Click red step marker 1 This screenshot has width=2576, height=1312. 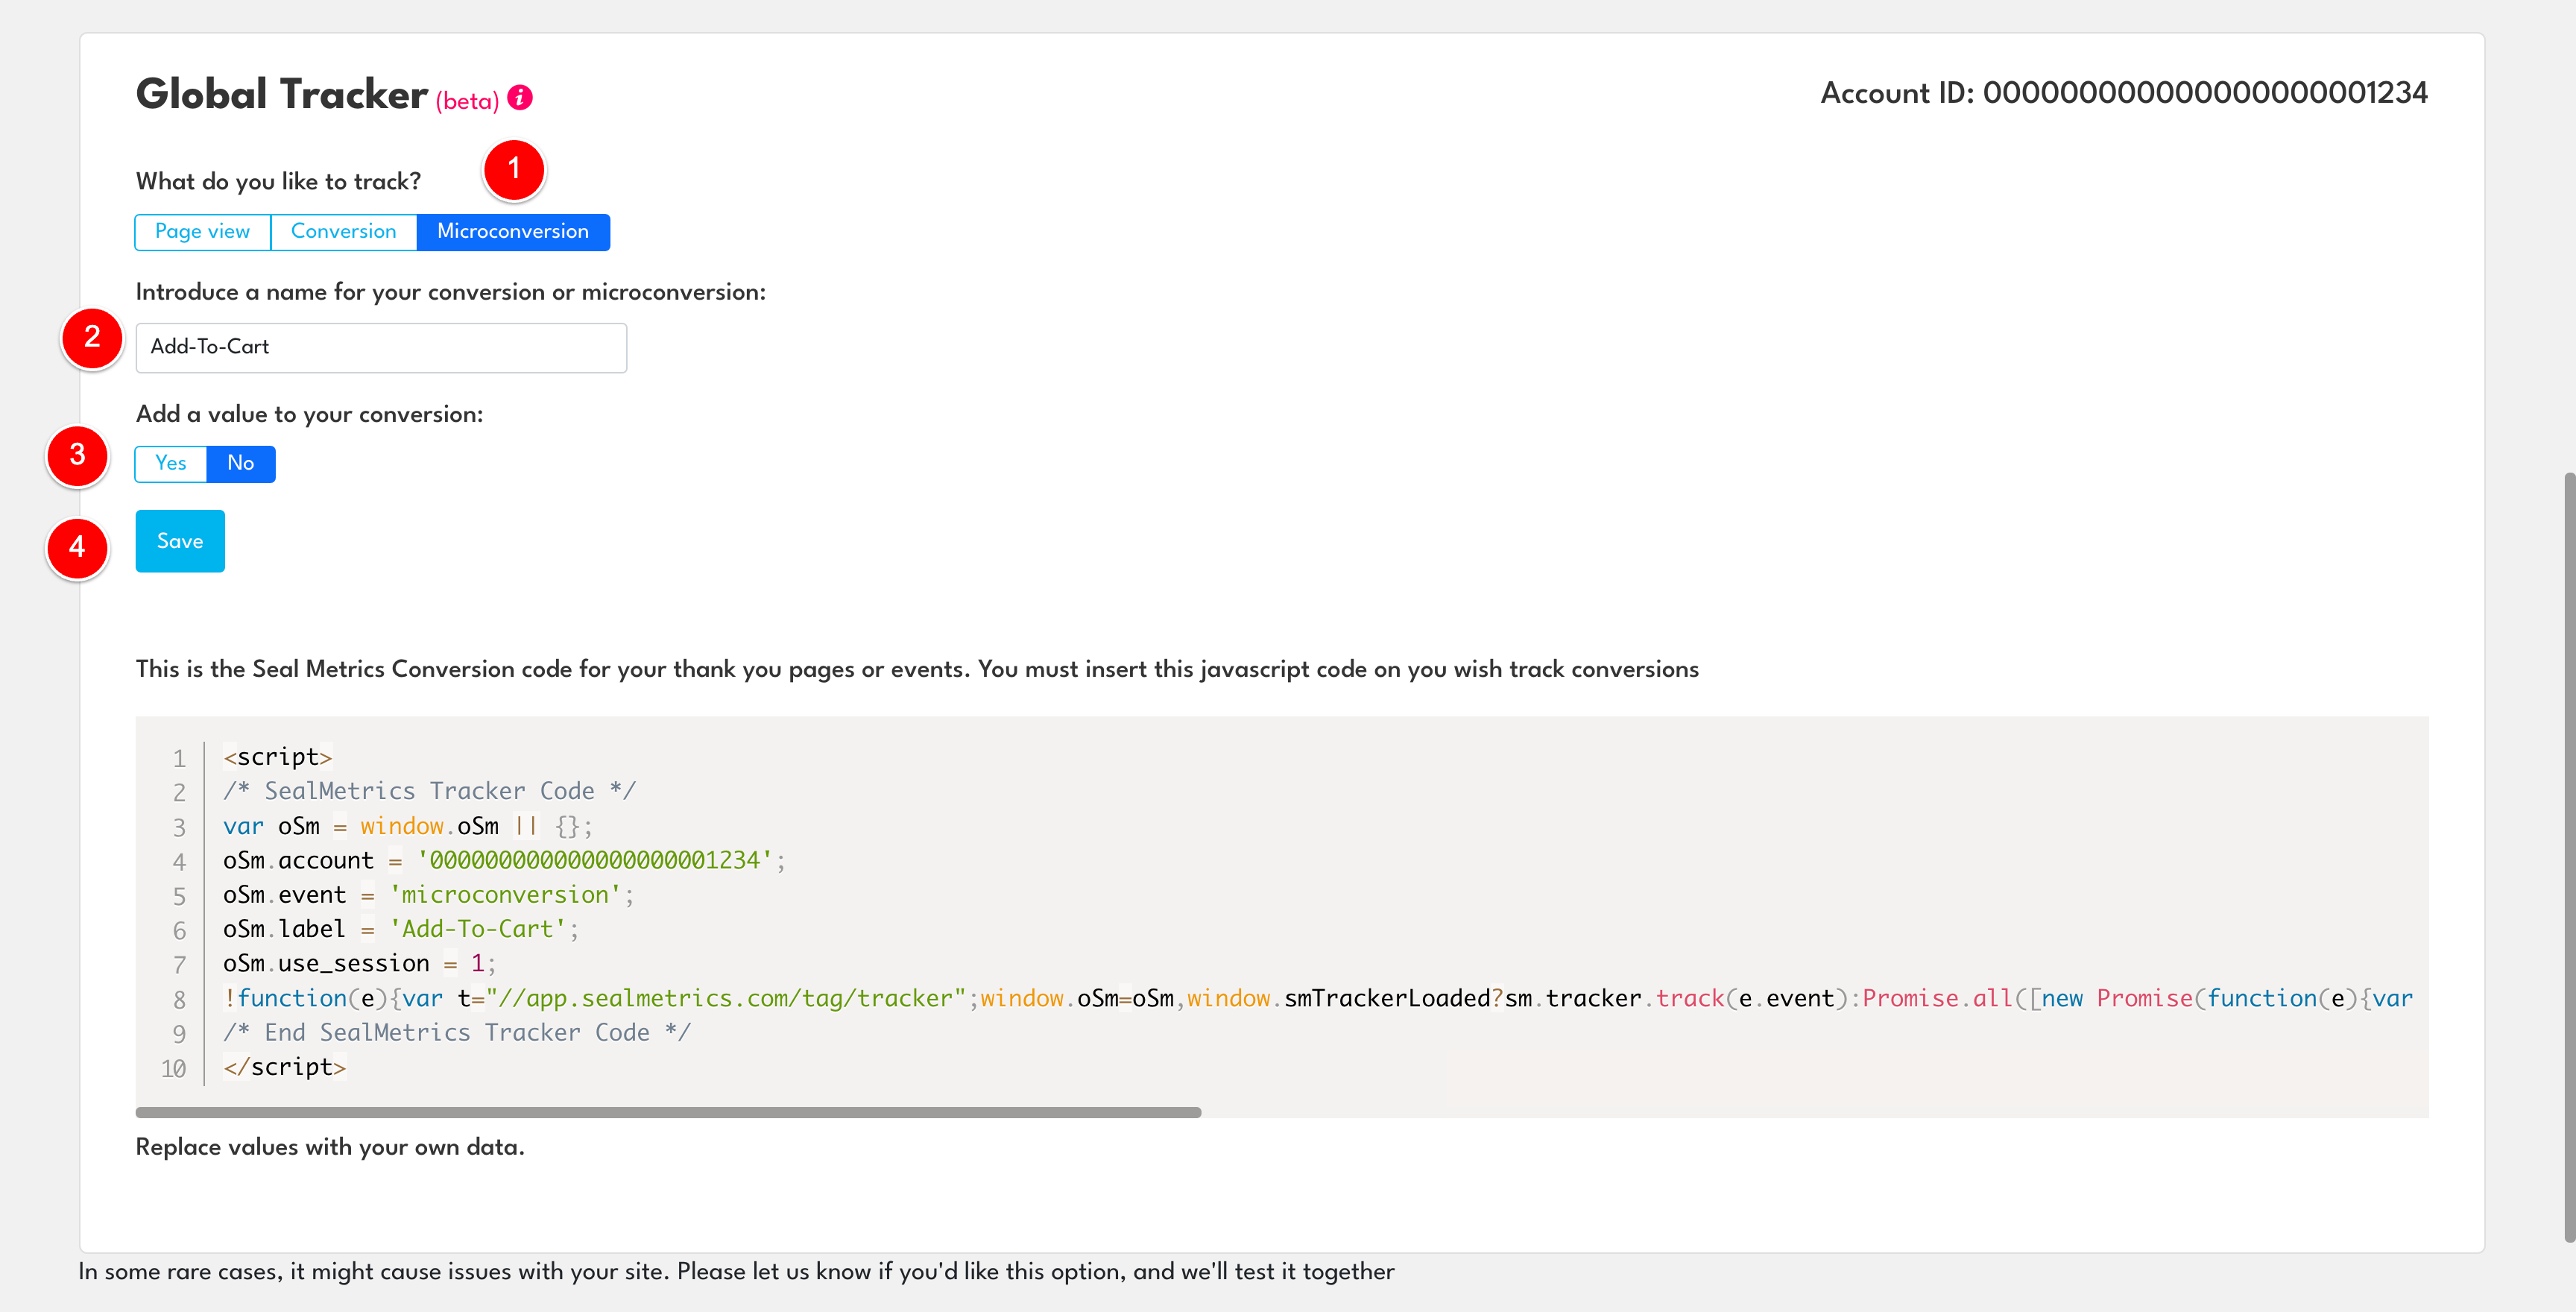click(514, 171)
